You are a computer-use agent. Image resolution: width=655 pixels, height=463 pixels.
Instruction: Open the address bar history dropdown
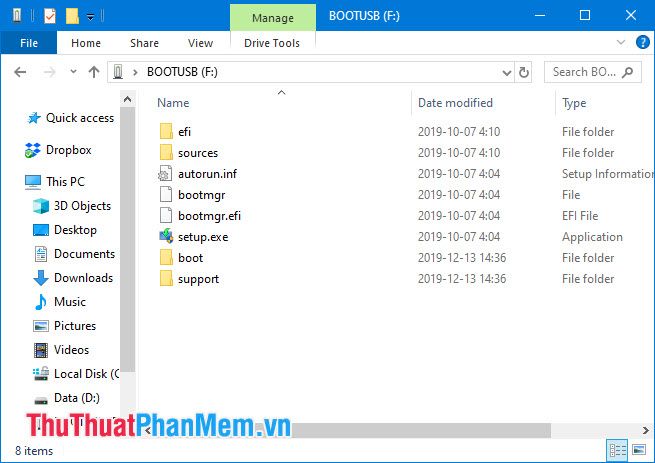(x=506, y=73)
